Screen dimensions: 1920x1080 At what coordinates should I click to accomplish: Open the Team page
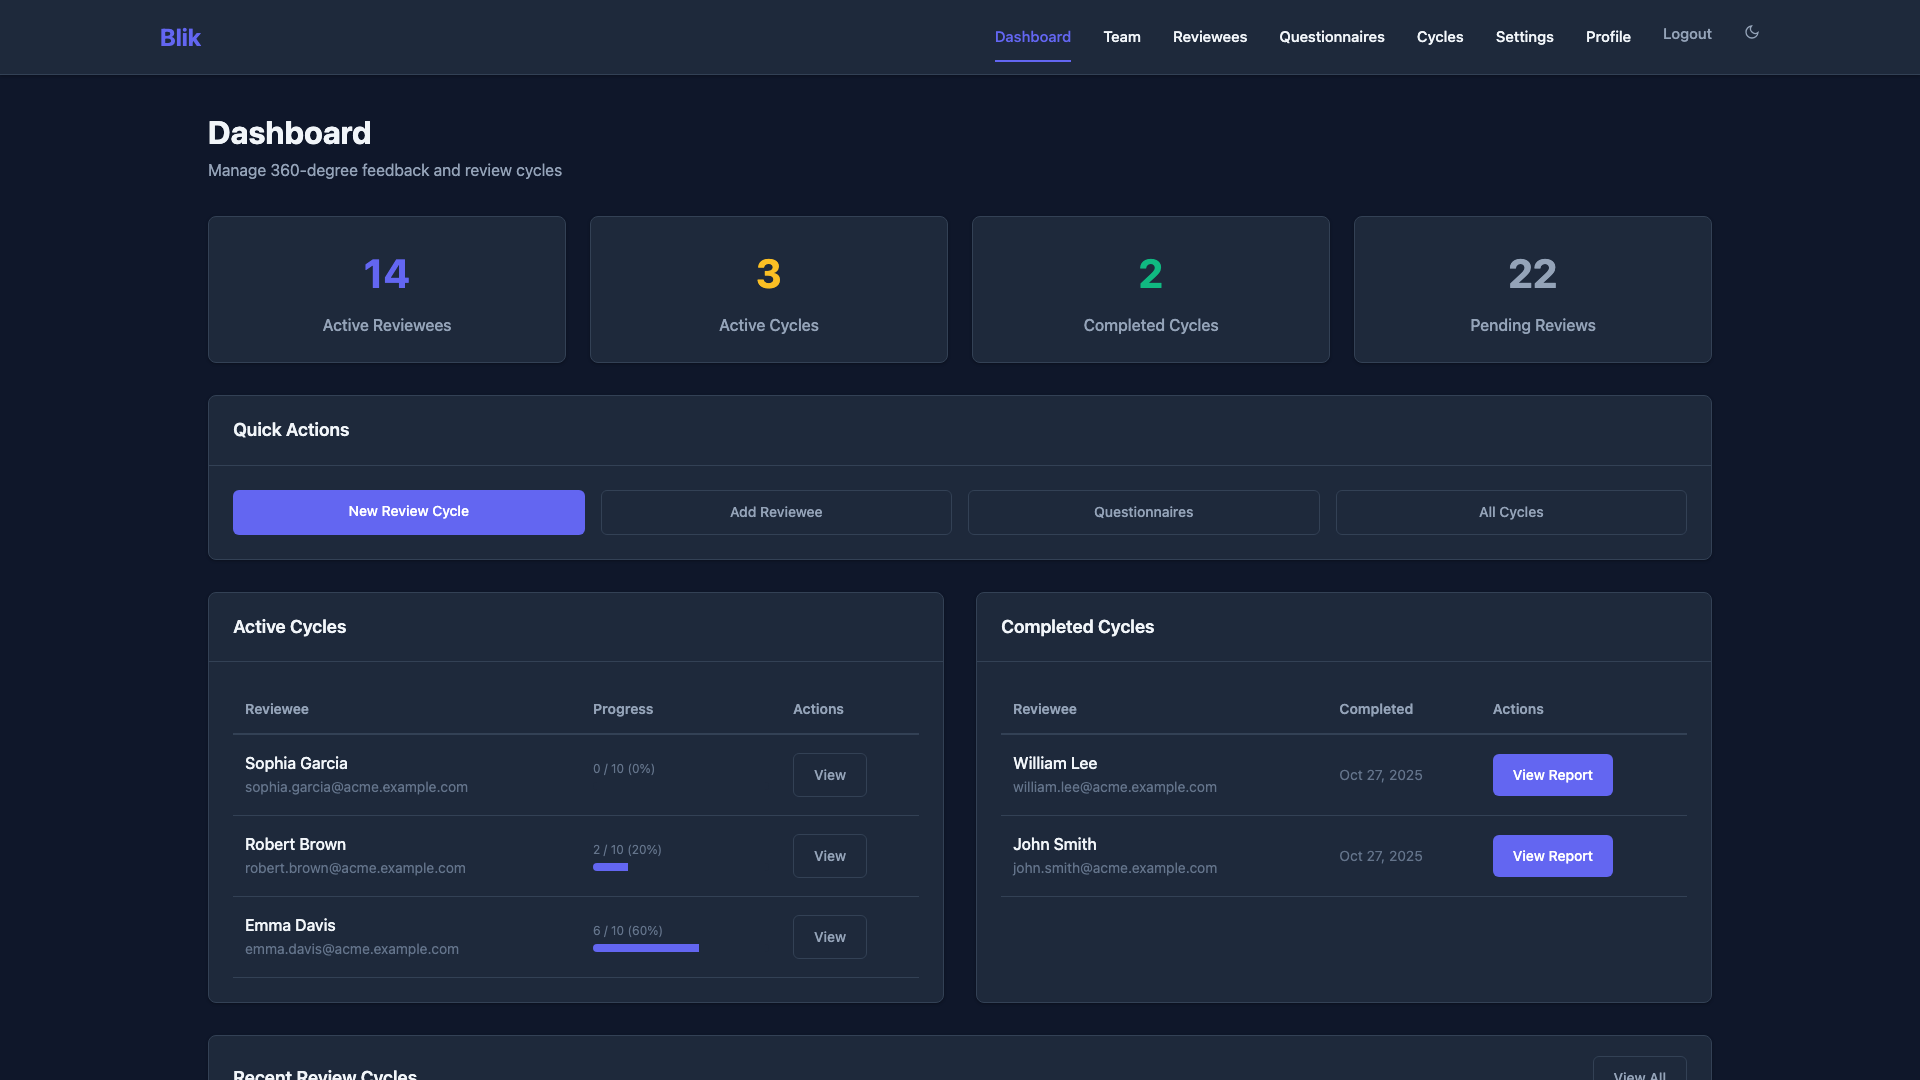coord(1121,36)
